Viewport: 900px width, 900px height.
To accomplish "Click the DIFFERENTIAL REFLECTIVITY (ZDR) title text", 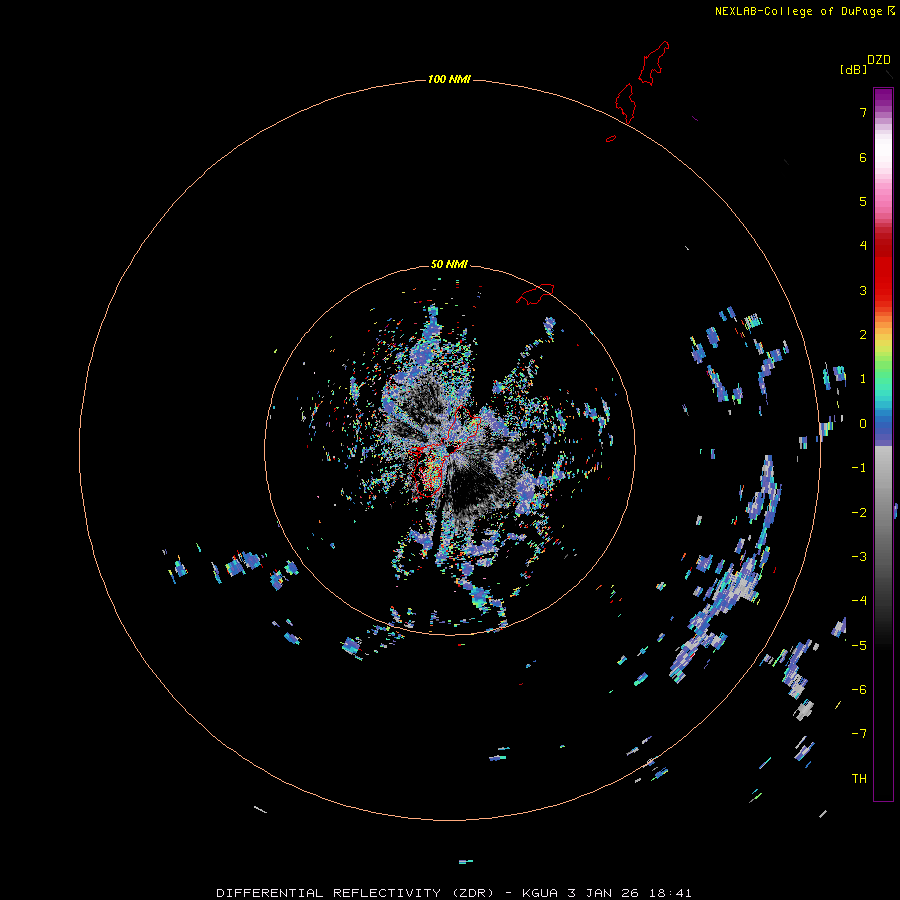I will 355,893.
